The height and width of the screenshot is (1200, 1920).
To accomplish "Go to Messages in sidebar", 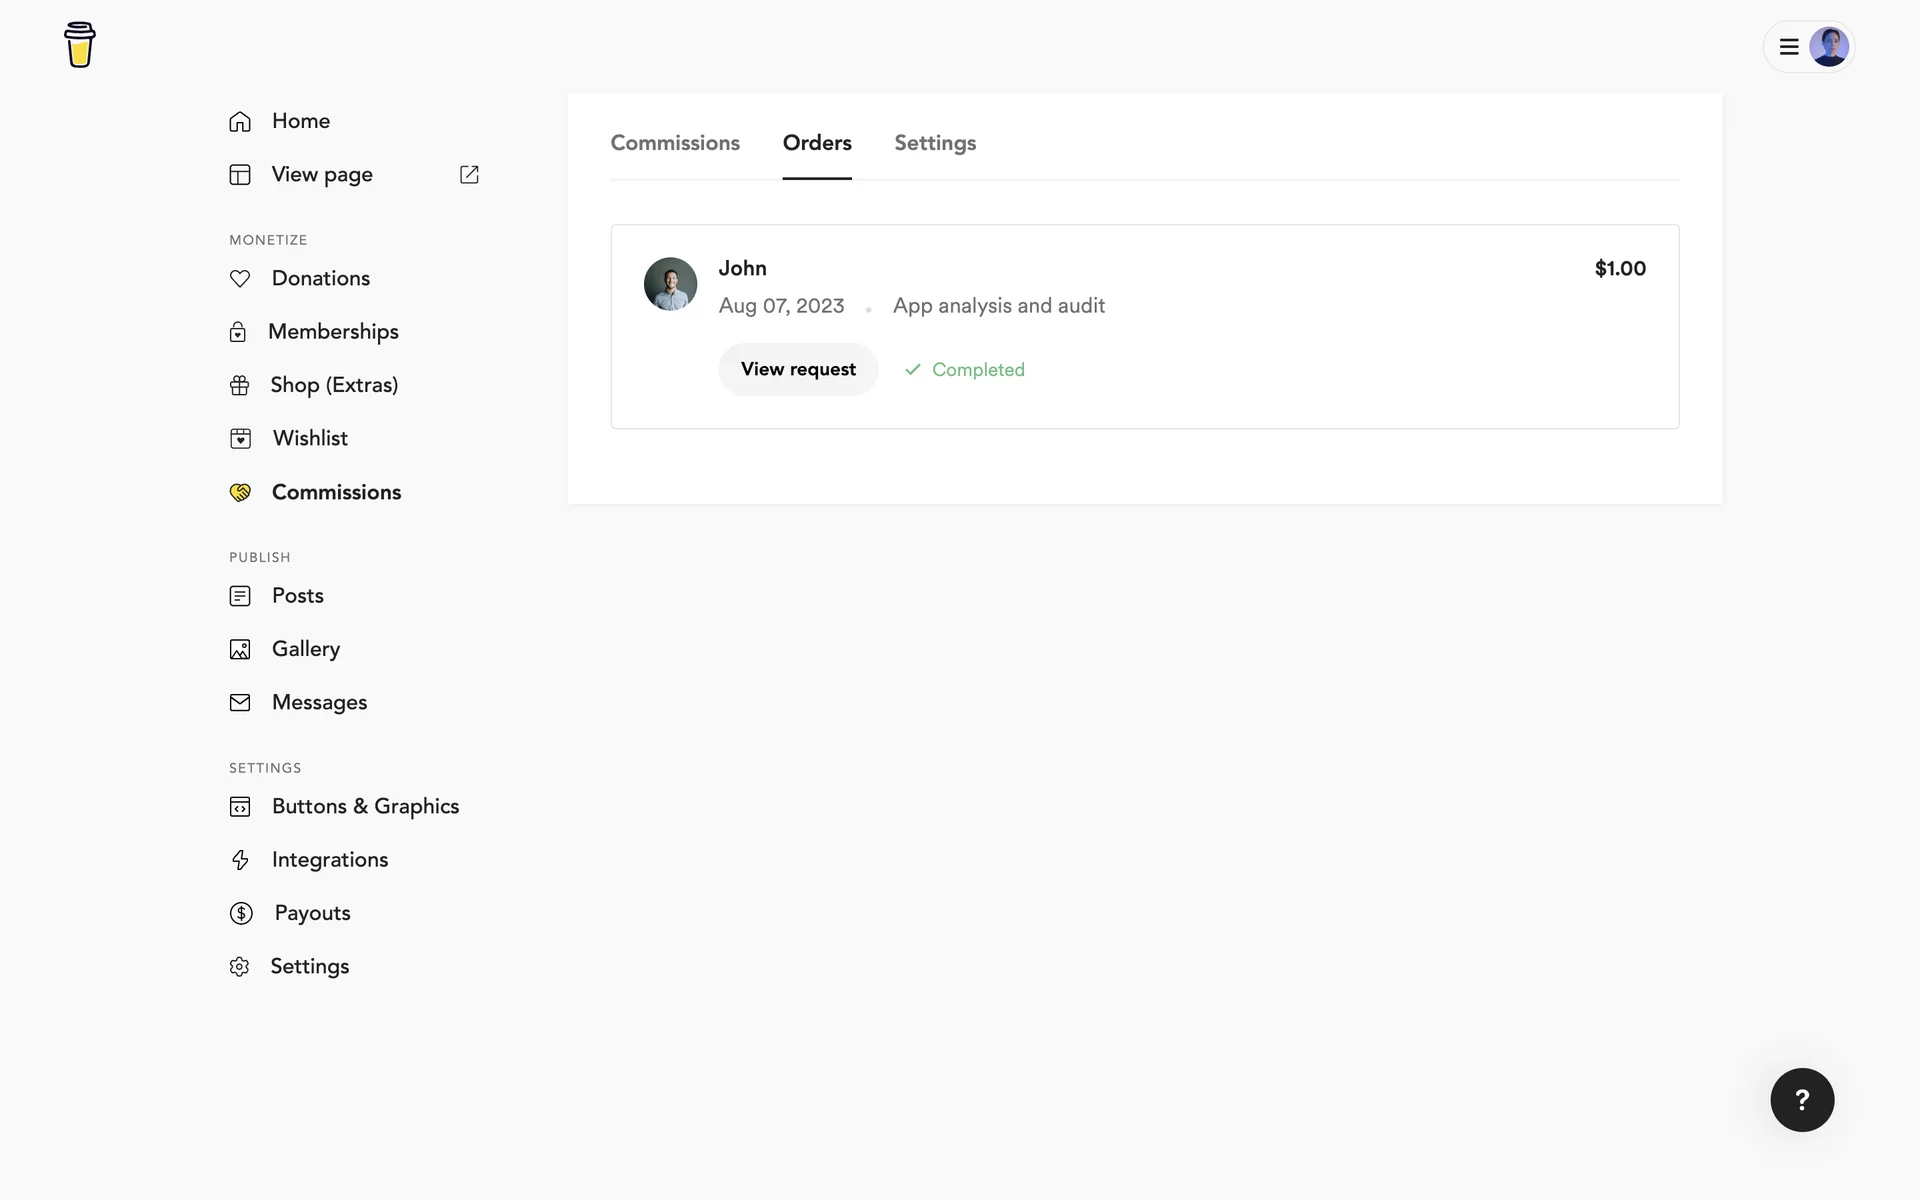I will [x=319, y=703].
